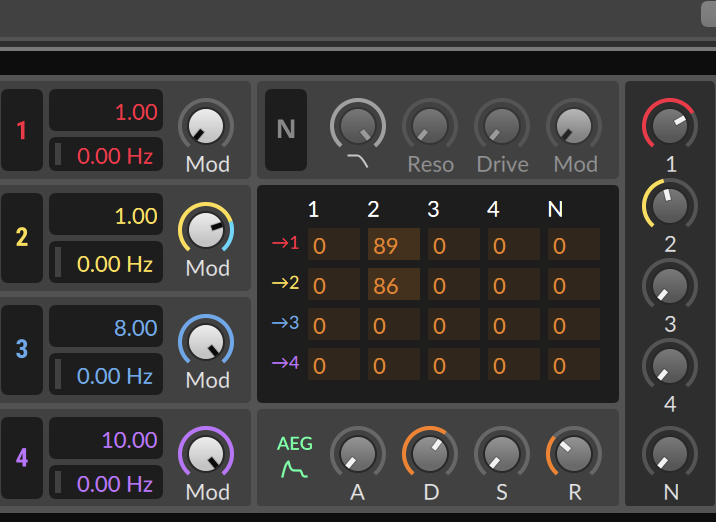Screen dimensions: 716x522
Task: Click operator 4 ratio value 10.00
Action: click(x=106, y=440)
